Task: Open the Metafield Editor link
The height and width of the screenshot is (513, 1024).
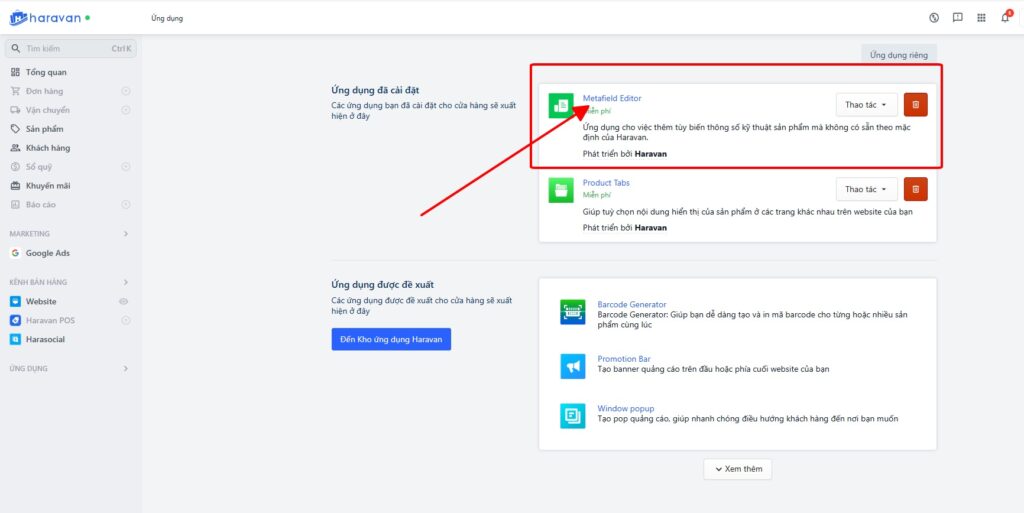Action: [x=612, y=98]
